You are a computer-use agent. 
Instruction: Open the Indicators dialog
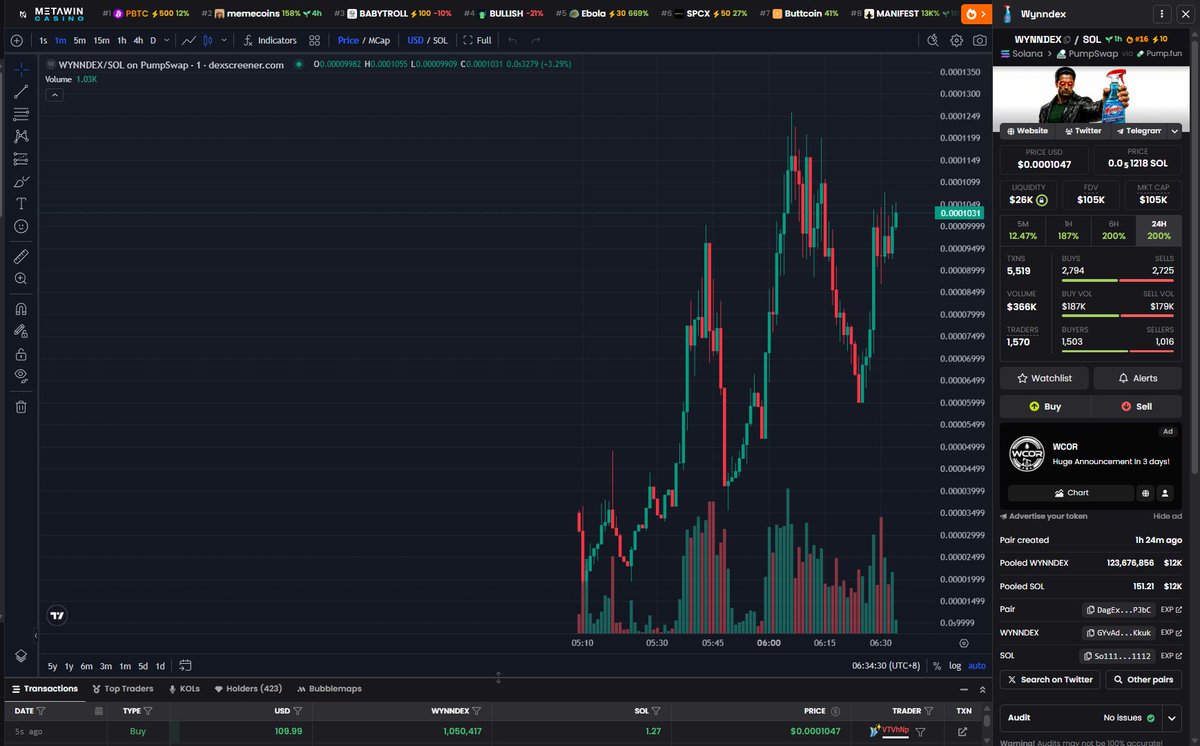pos(269,40)
